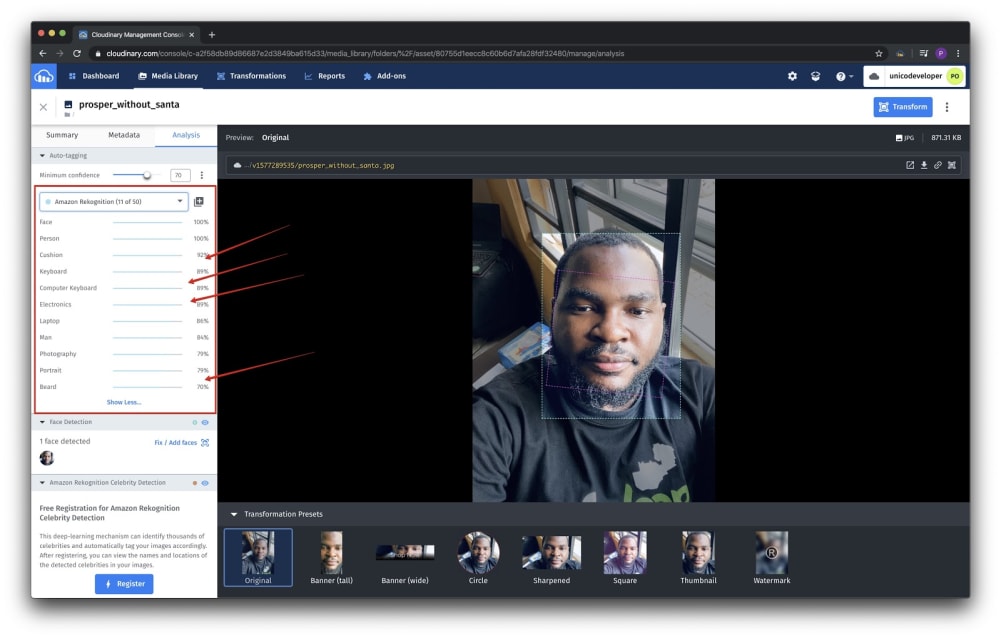Screen dimensions: 1000x638
Task: Switch to the Metadata tab
Action: [x=124, y=135]
